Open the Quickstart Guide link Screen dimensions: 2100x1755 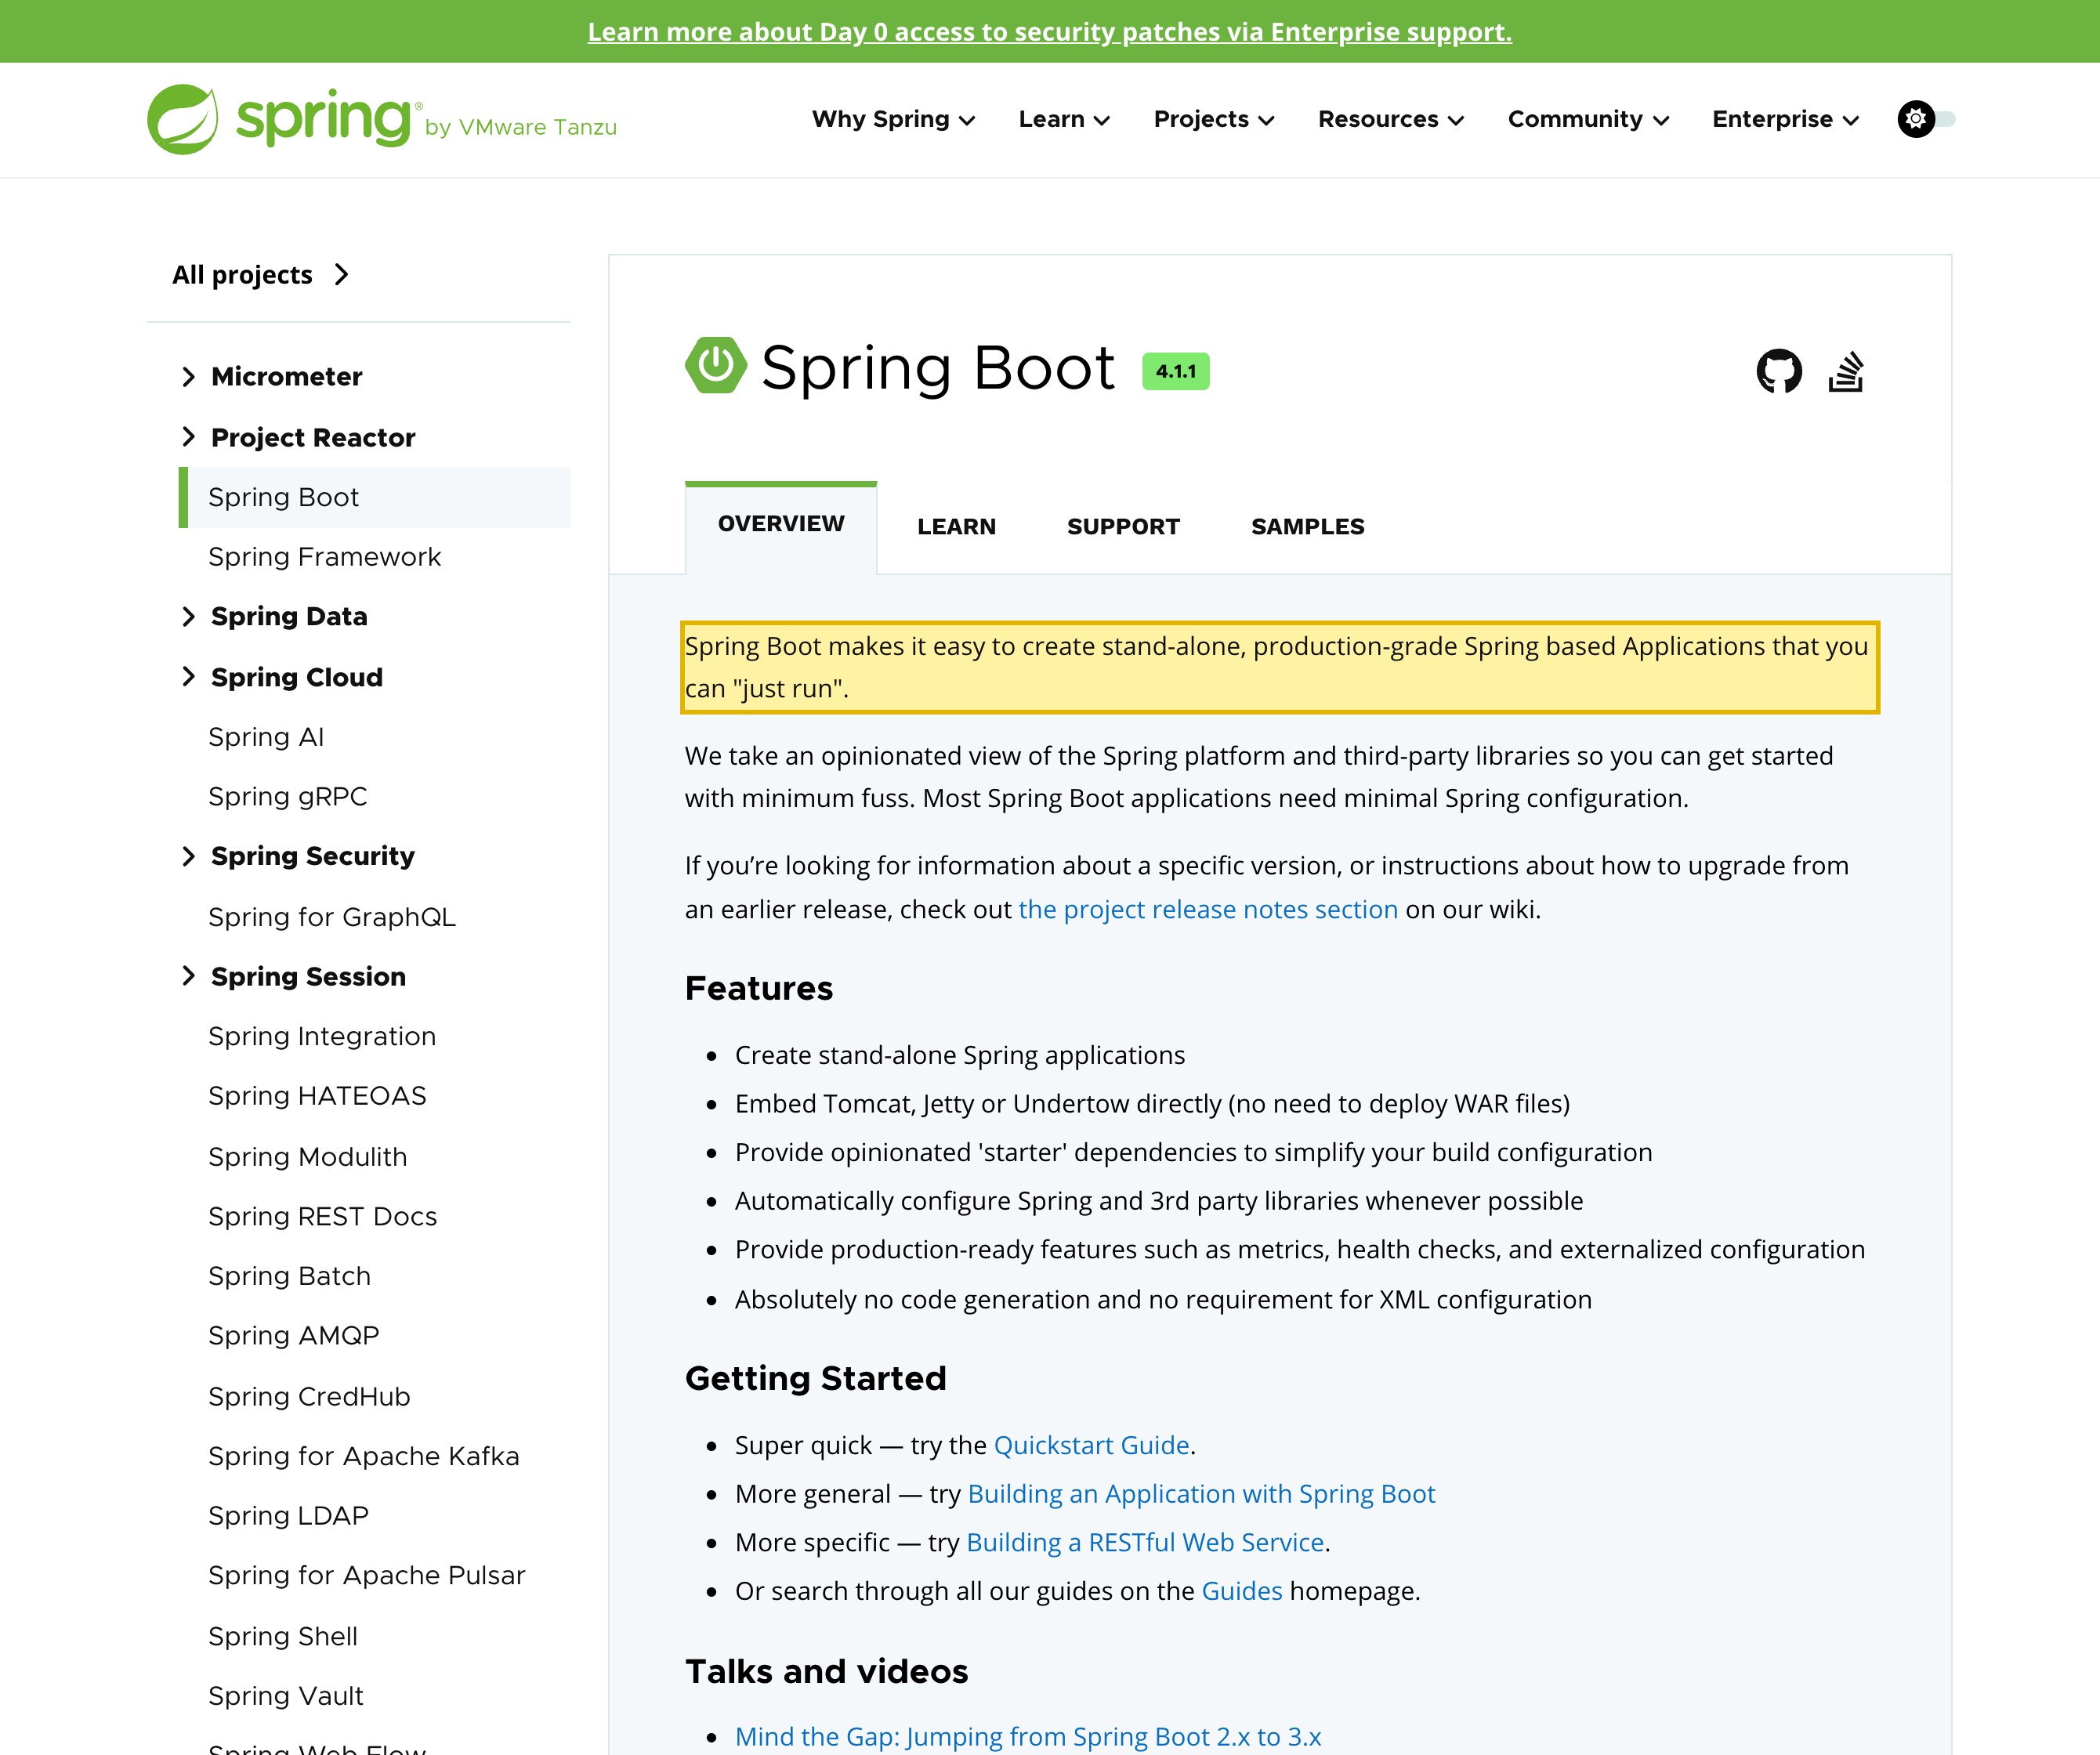[x=1091, y=1445]
